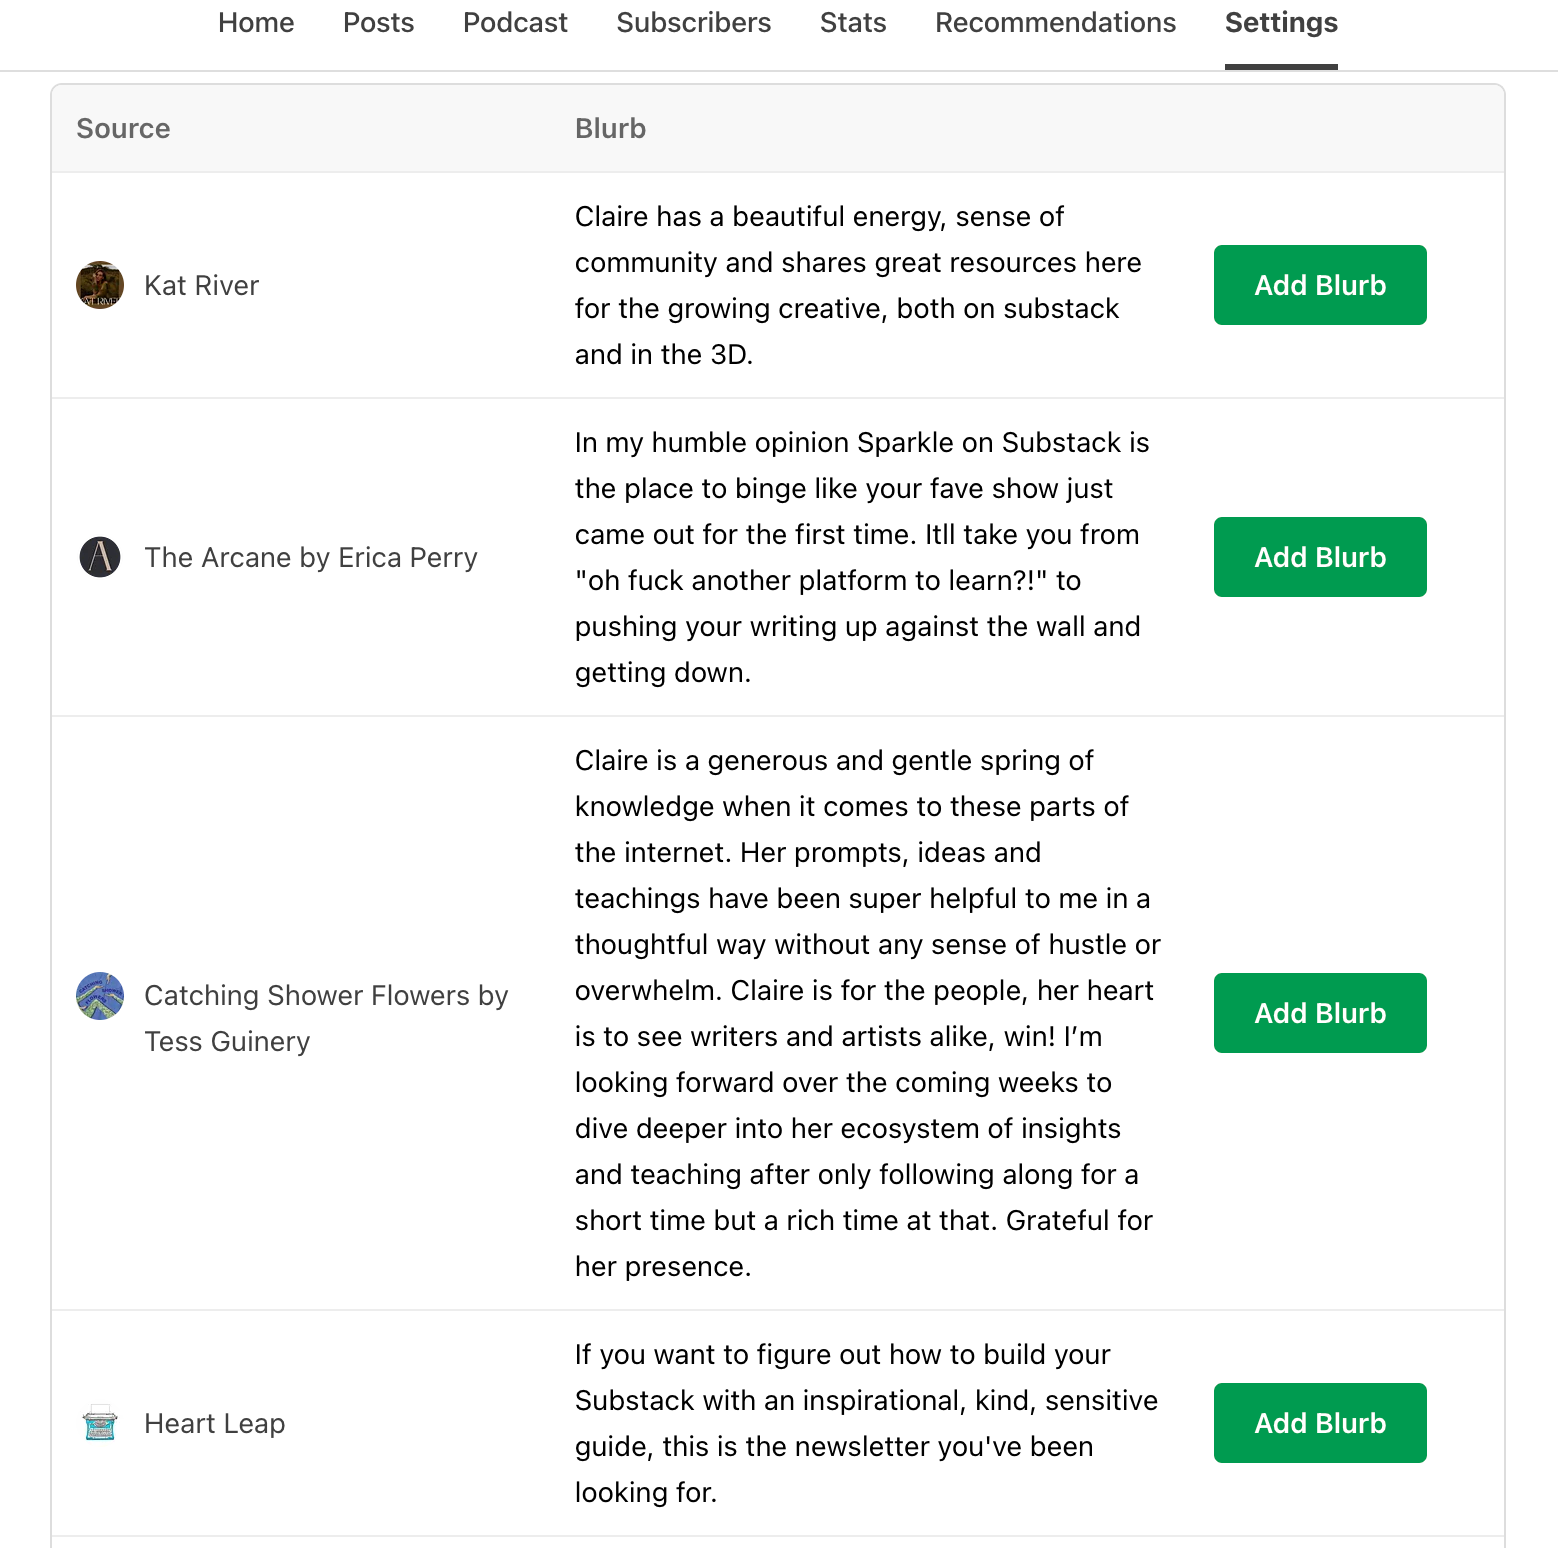The width and height of the screenshot is (1558, 1548).
Task: View the Stats section
Action: (x=852, y=22)
